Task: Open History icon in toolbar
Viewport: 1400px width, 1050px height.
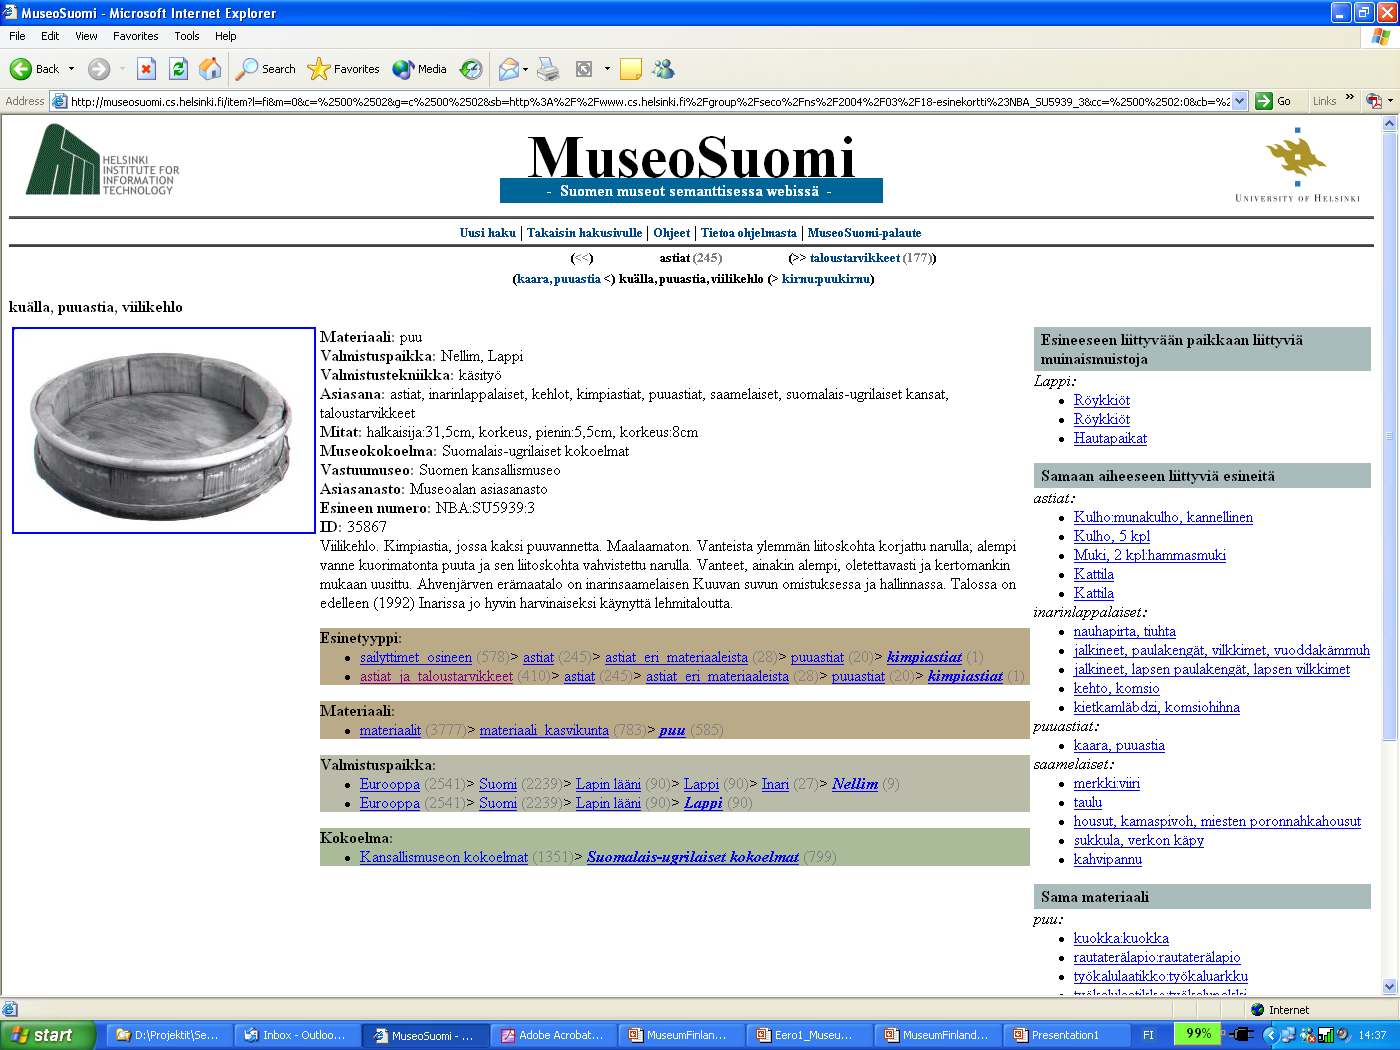Action: click(x=470, y=69)
